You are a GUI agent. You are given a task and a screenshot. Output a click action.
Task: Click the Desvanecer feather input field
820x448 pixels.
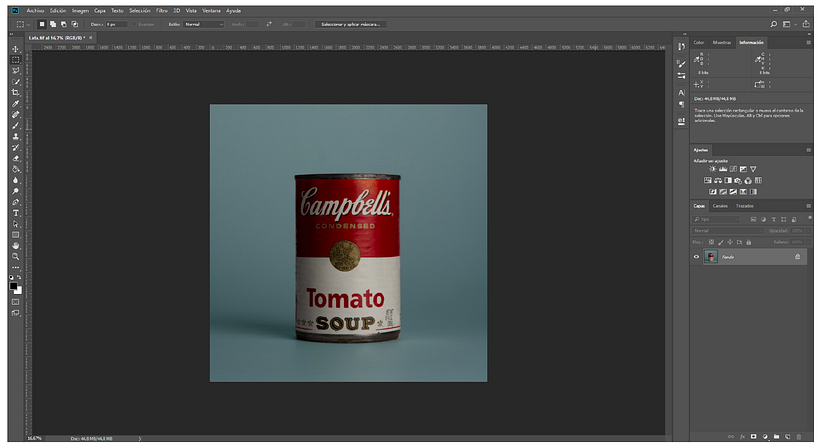click(x=116, y=25)
